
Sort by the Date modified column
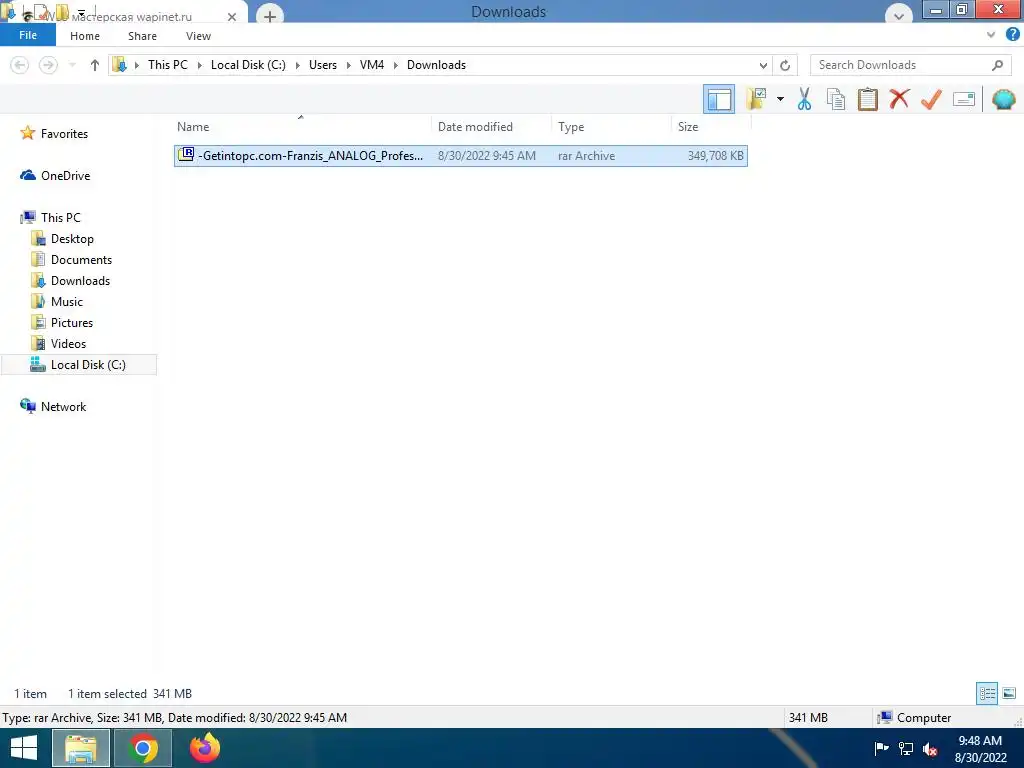(x=475, y=127)
